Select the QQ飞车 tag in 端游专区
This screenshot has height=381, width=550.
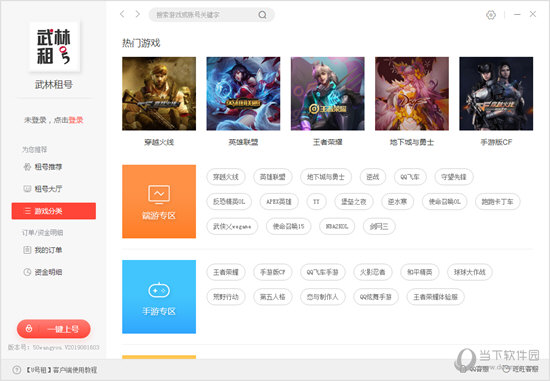click(x=410, y=177)
